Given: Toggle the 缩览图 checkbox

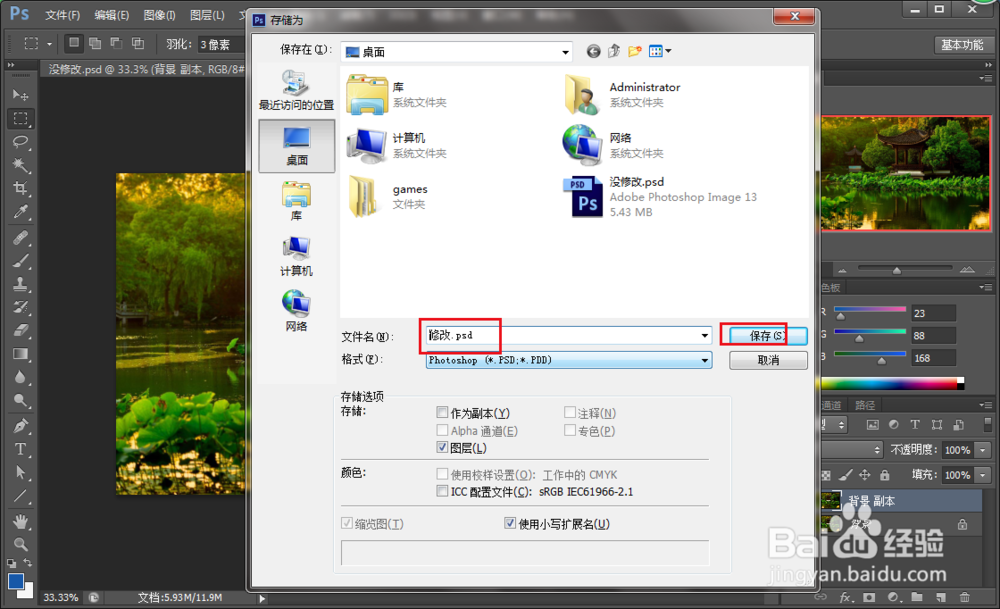Looking at the screenshot, I should (x=347, y=523).
